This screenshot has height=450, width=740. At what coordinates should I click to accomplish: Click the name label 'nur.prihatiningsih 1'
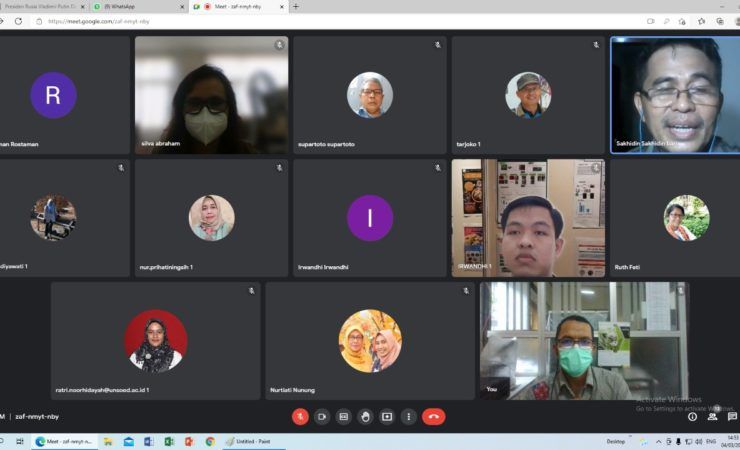pos(166,267)
